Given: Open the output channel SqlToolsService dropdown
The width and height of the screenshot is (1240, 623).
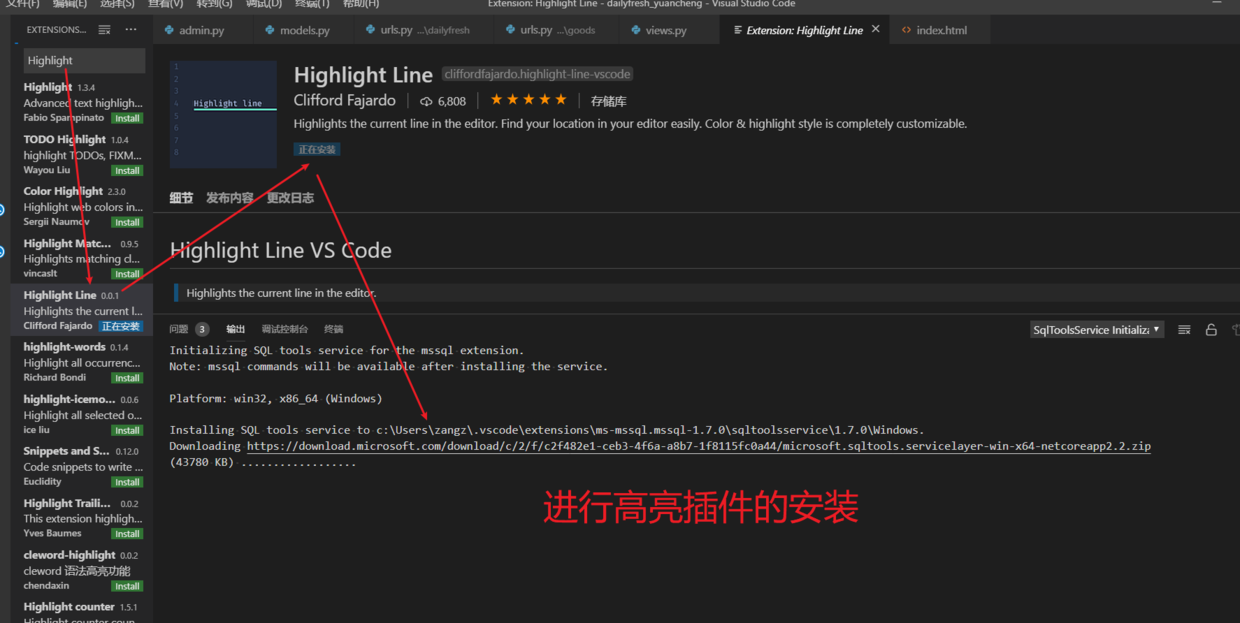Looking at the screenshot, I should [1097, 329].
